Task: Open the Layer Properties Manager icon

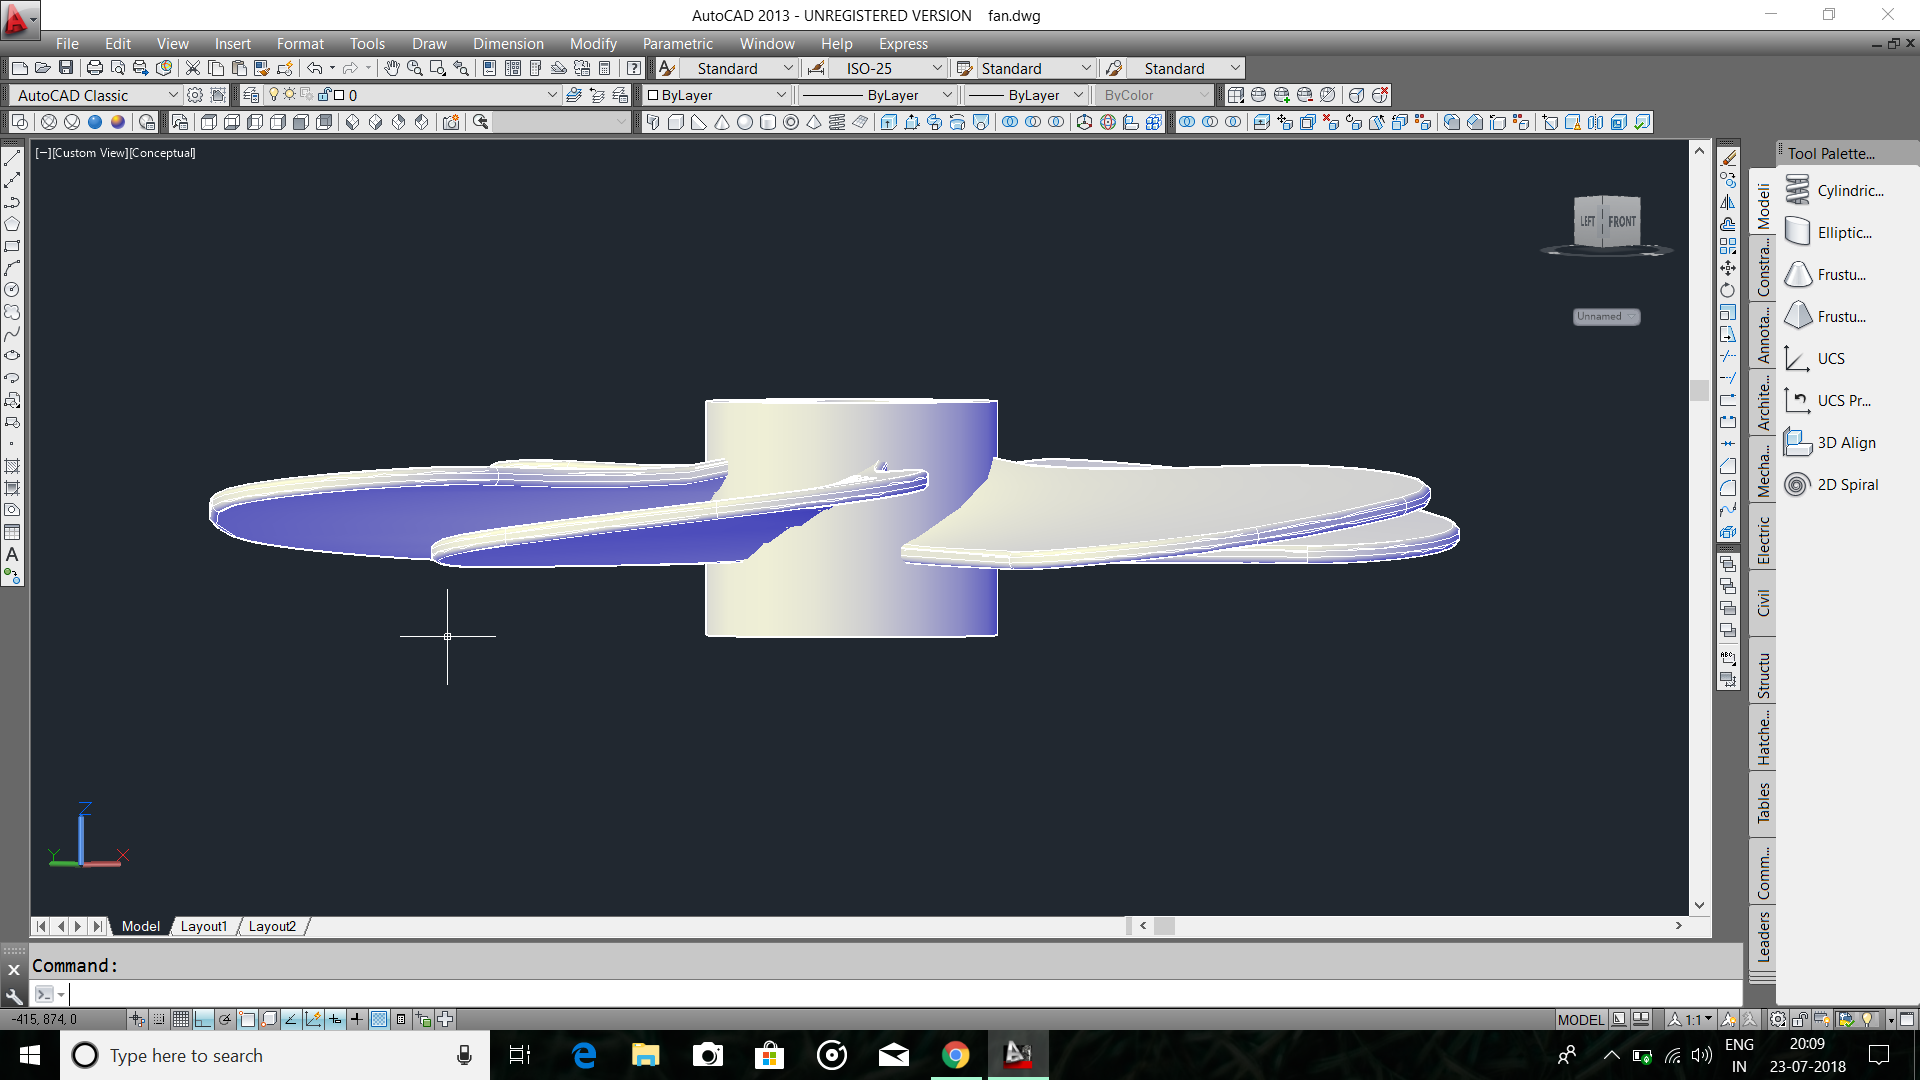Action: 251,95
